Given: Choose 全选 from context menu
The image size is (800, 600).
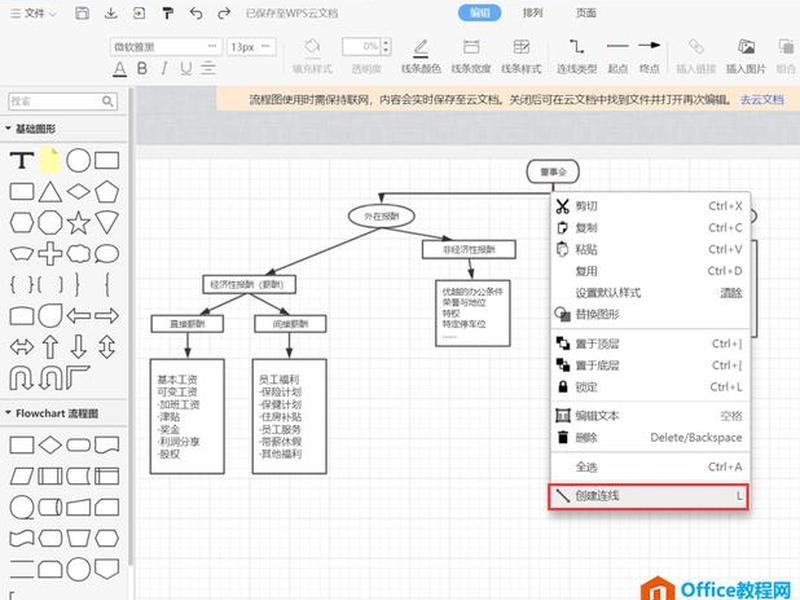Looking at the screenshot, I should [x=649, y=467].
